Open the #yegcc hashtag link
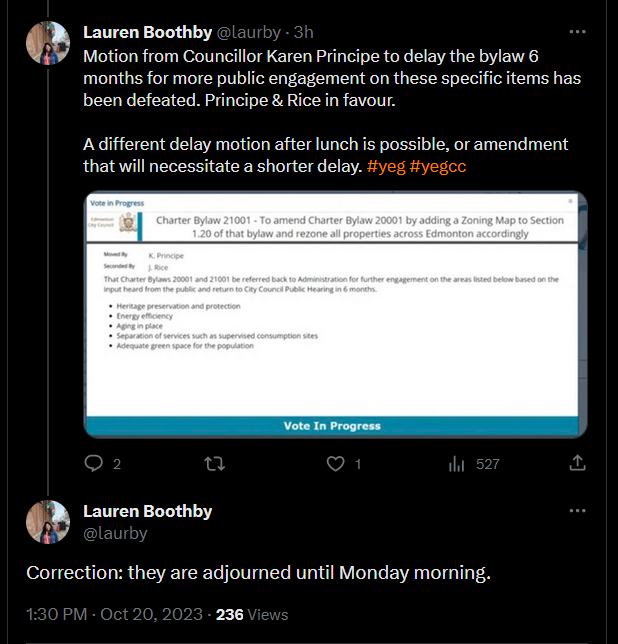Screen dimensions: 618x644 pyautogui.click(x=437, y=166)
